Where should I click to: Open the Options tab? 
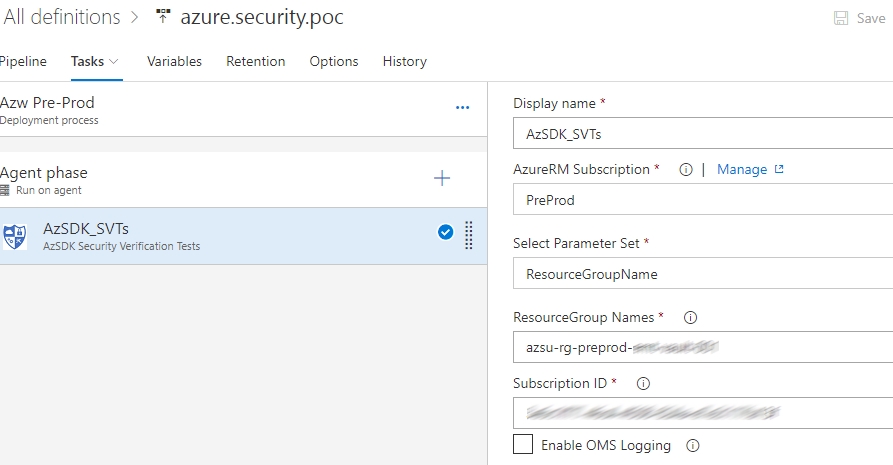tap(334, 62)
